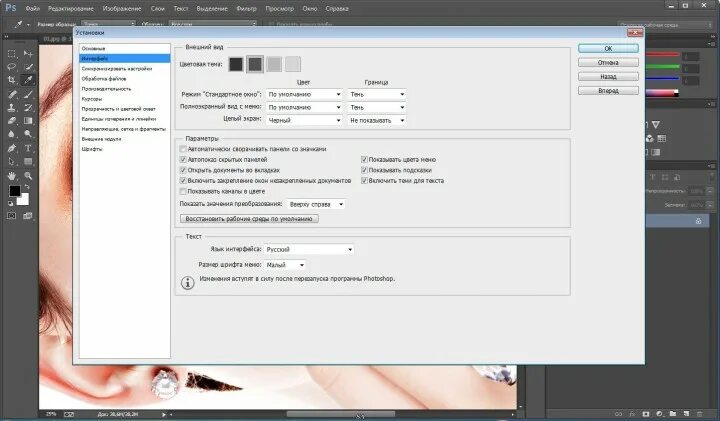
Task: Click the lock icon on the layer row
Action: pos(698,221)
